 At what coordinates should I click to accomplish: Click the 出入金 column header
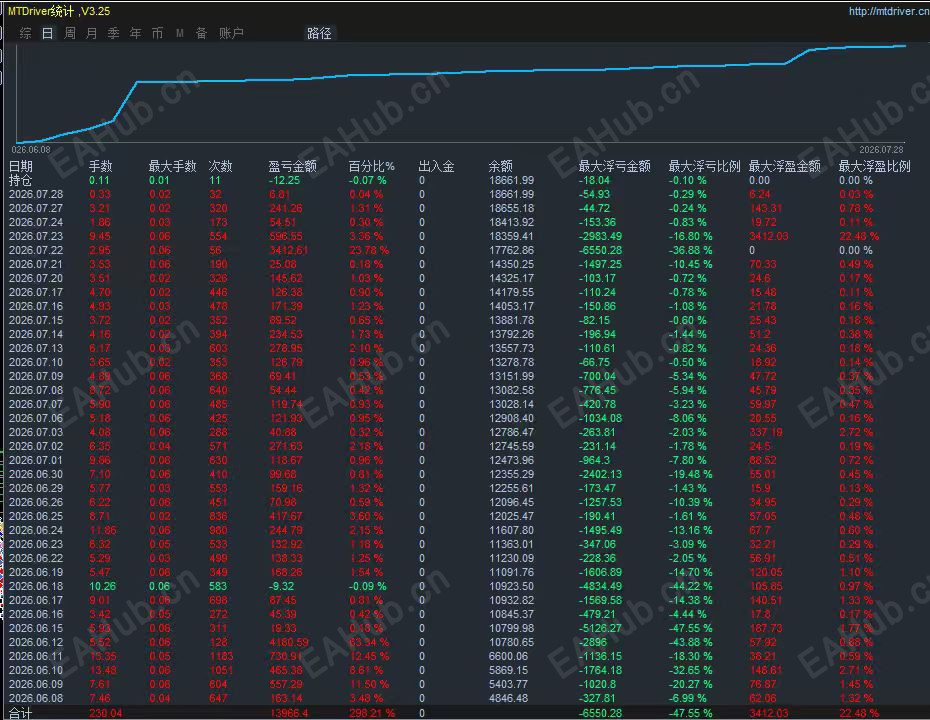[437, 166]
